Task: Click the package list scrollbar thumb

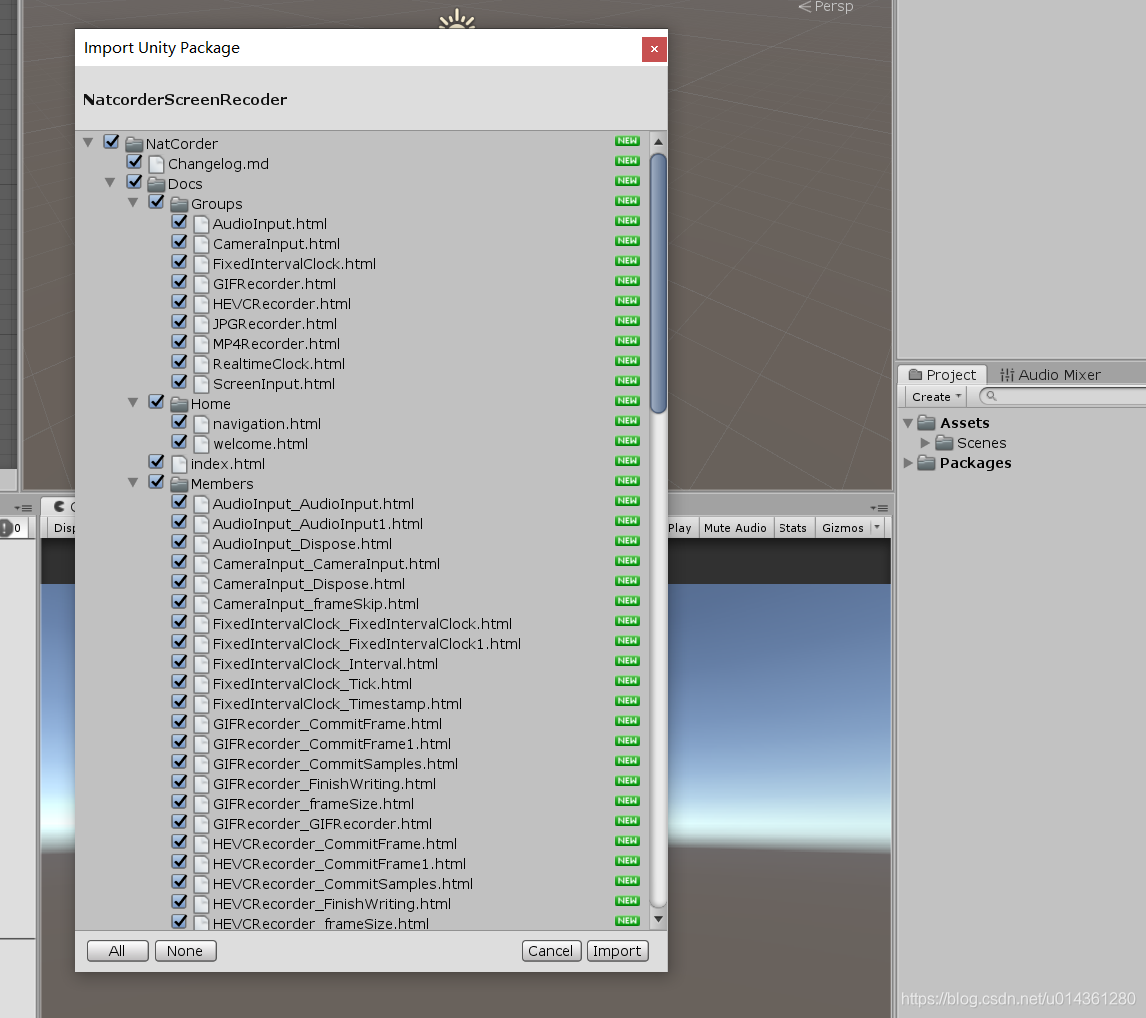Action: pyautogui.click(x=658, y=284)
